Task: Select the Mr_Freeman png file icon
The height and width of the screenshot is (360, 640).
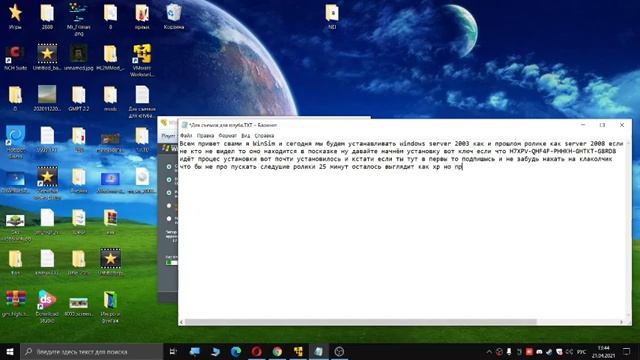Action: [78, 19]
